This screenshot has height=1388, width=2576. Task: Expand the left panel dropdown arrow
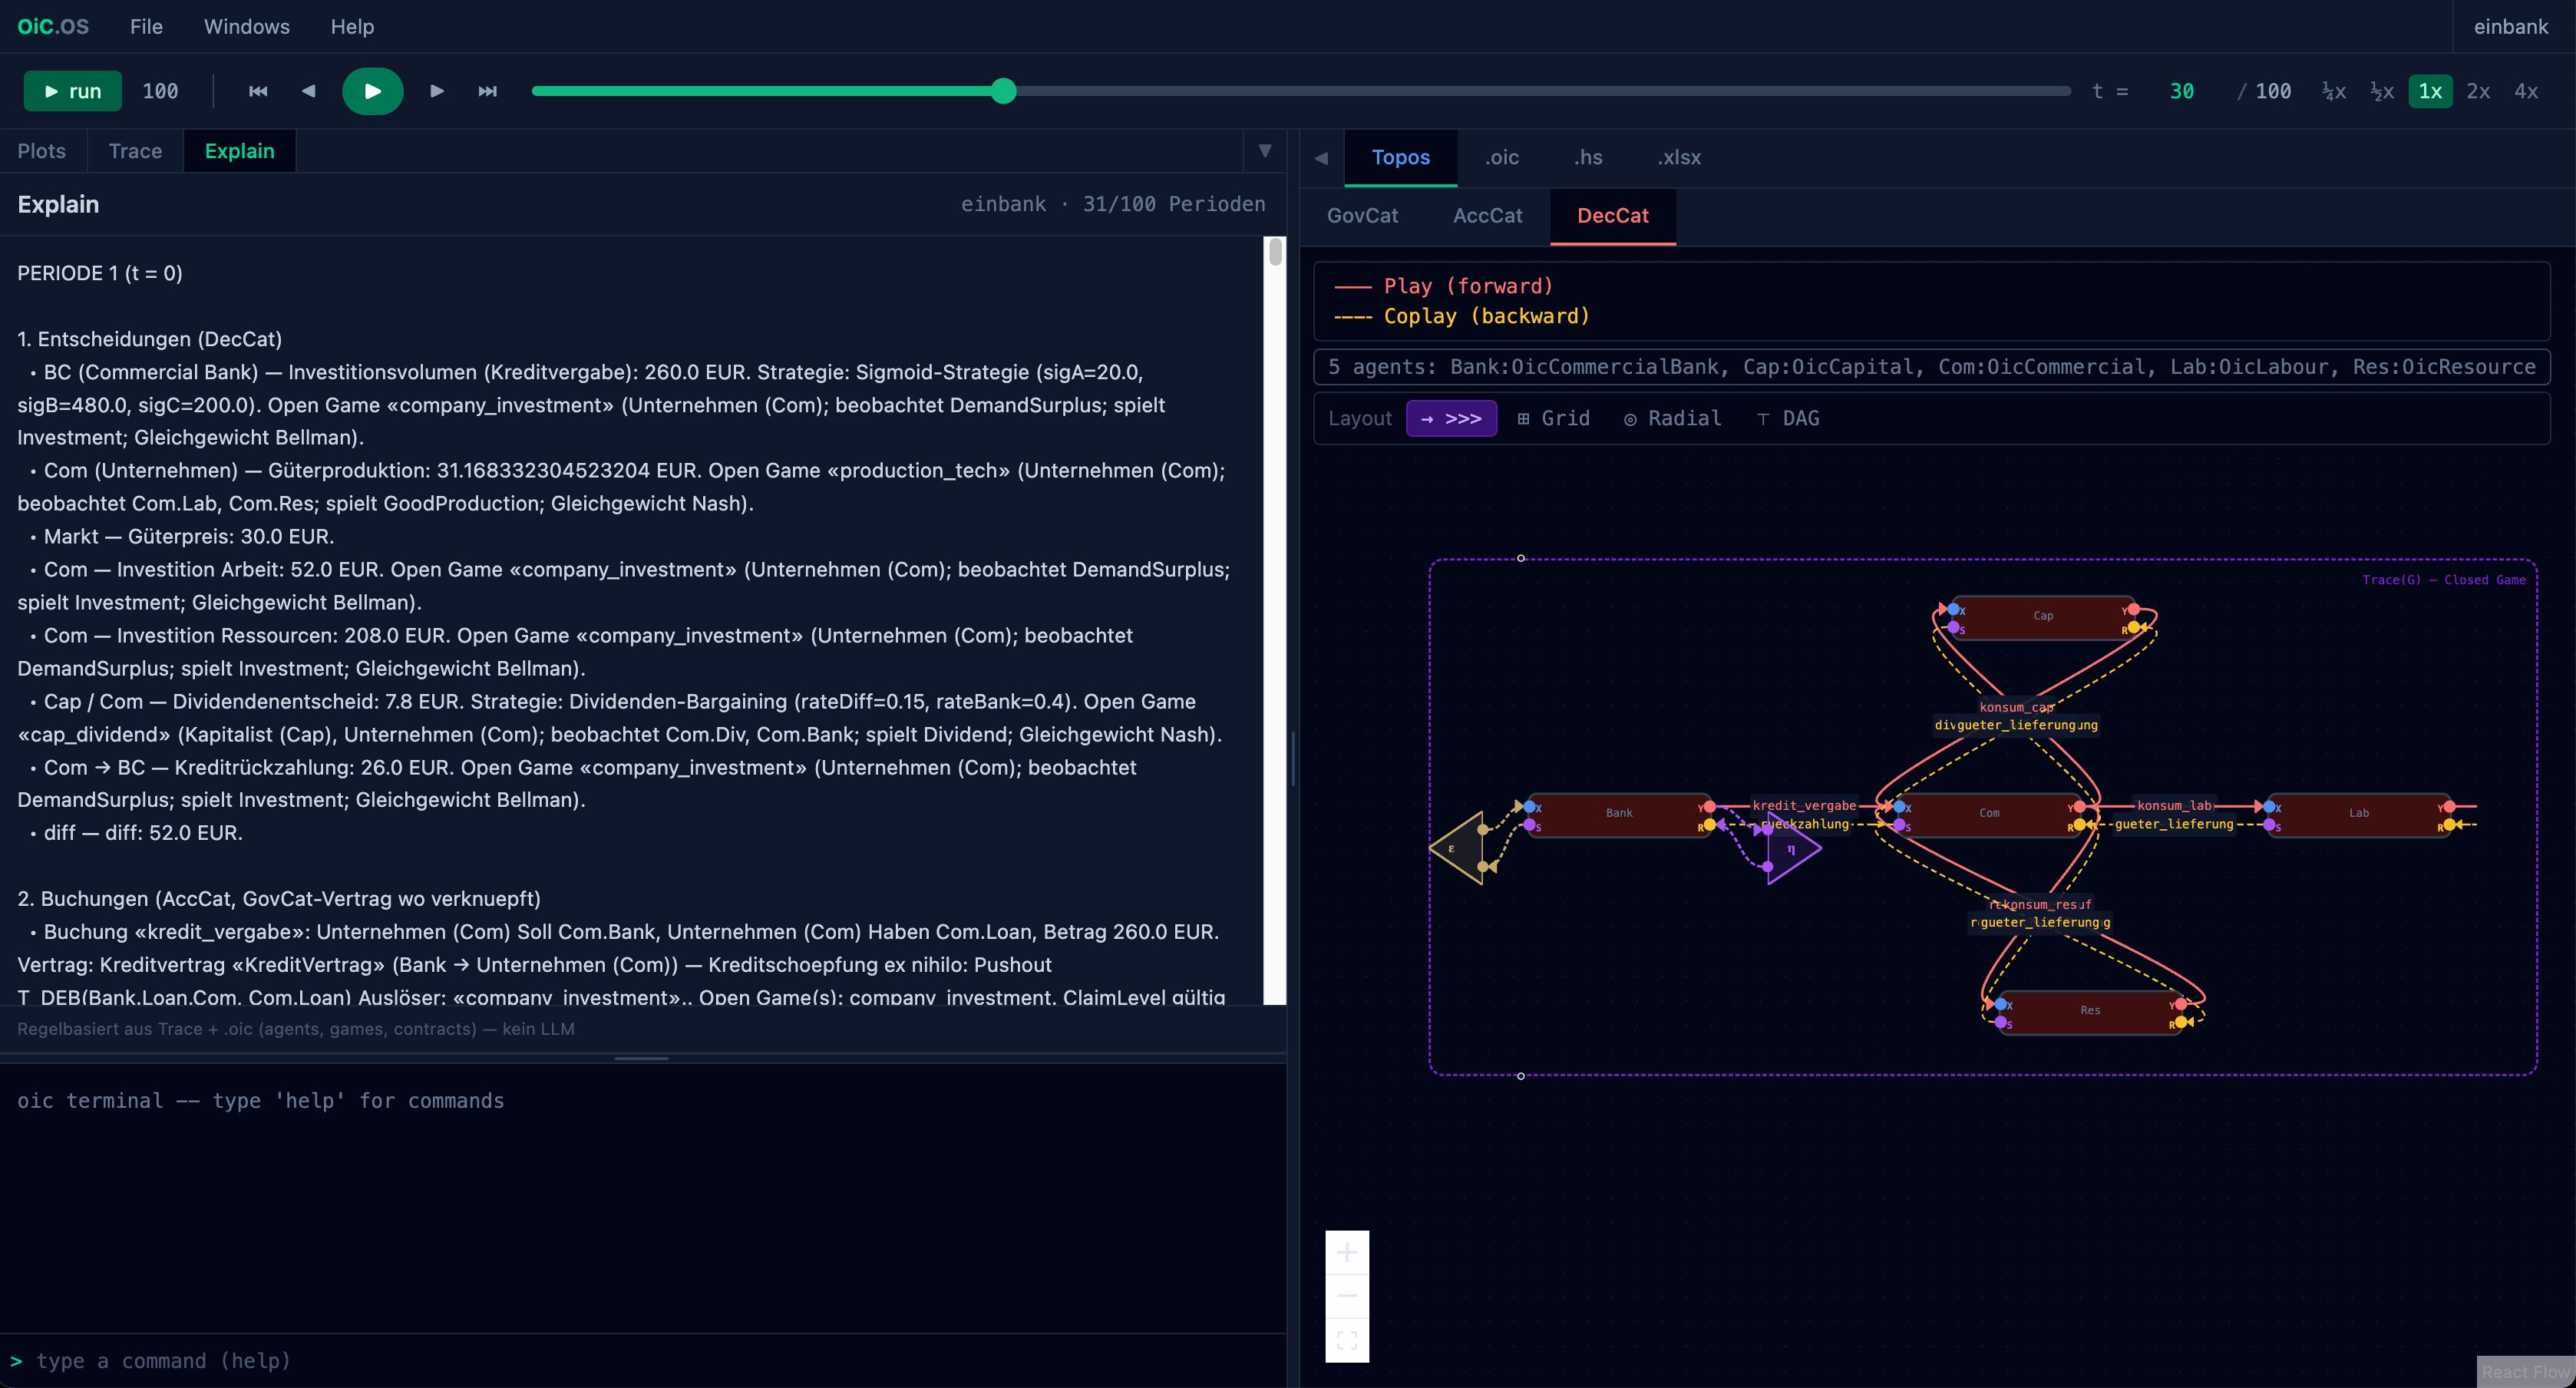point(1264,151)
